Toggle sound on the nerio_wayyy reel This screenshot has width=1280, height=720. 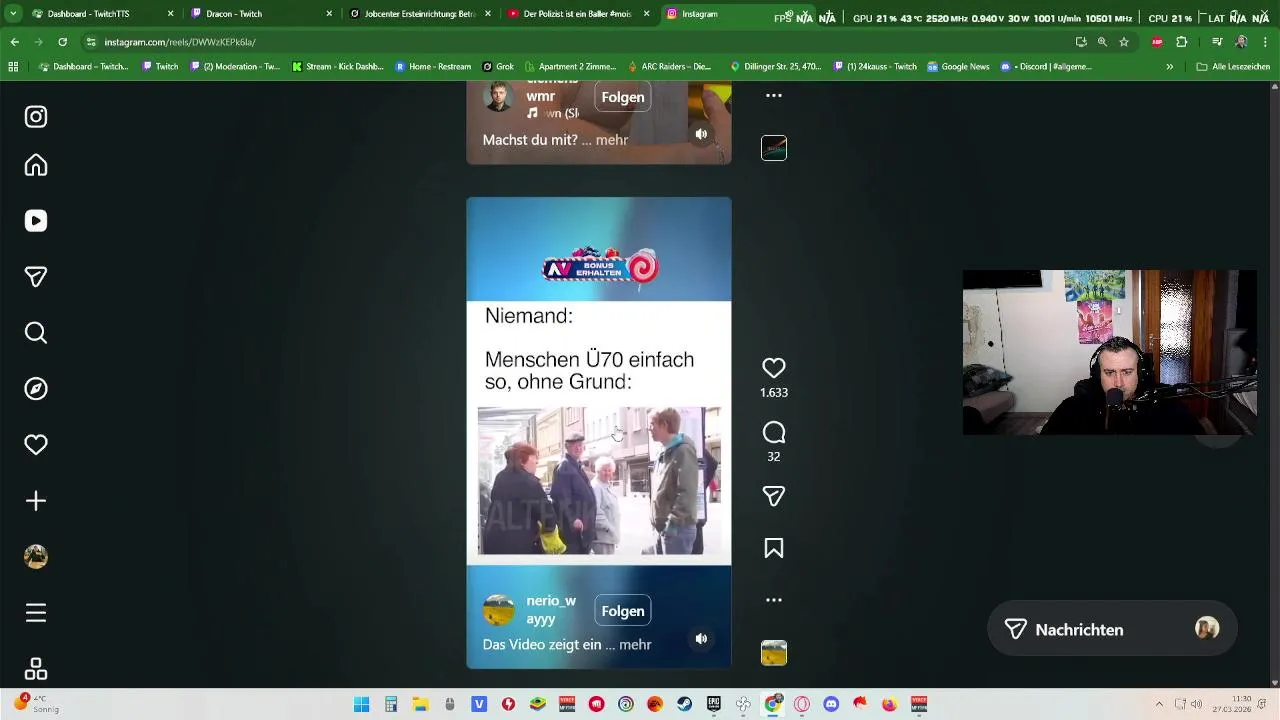(x=701, y=639)
